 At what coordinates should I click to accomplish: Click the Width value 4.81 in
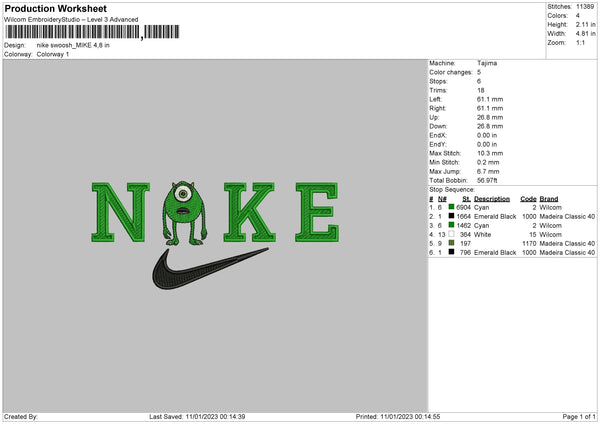(x=585, y=34)
